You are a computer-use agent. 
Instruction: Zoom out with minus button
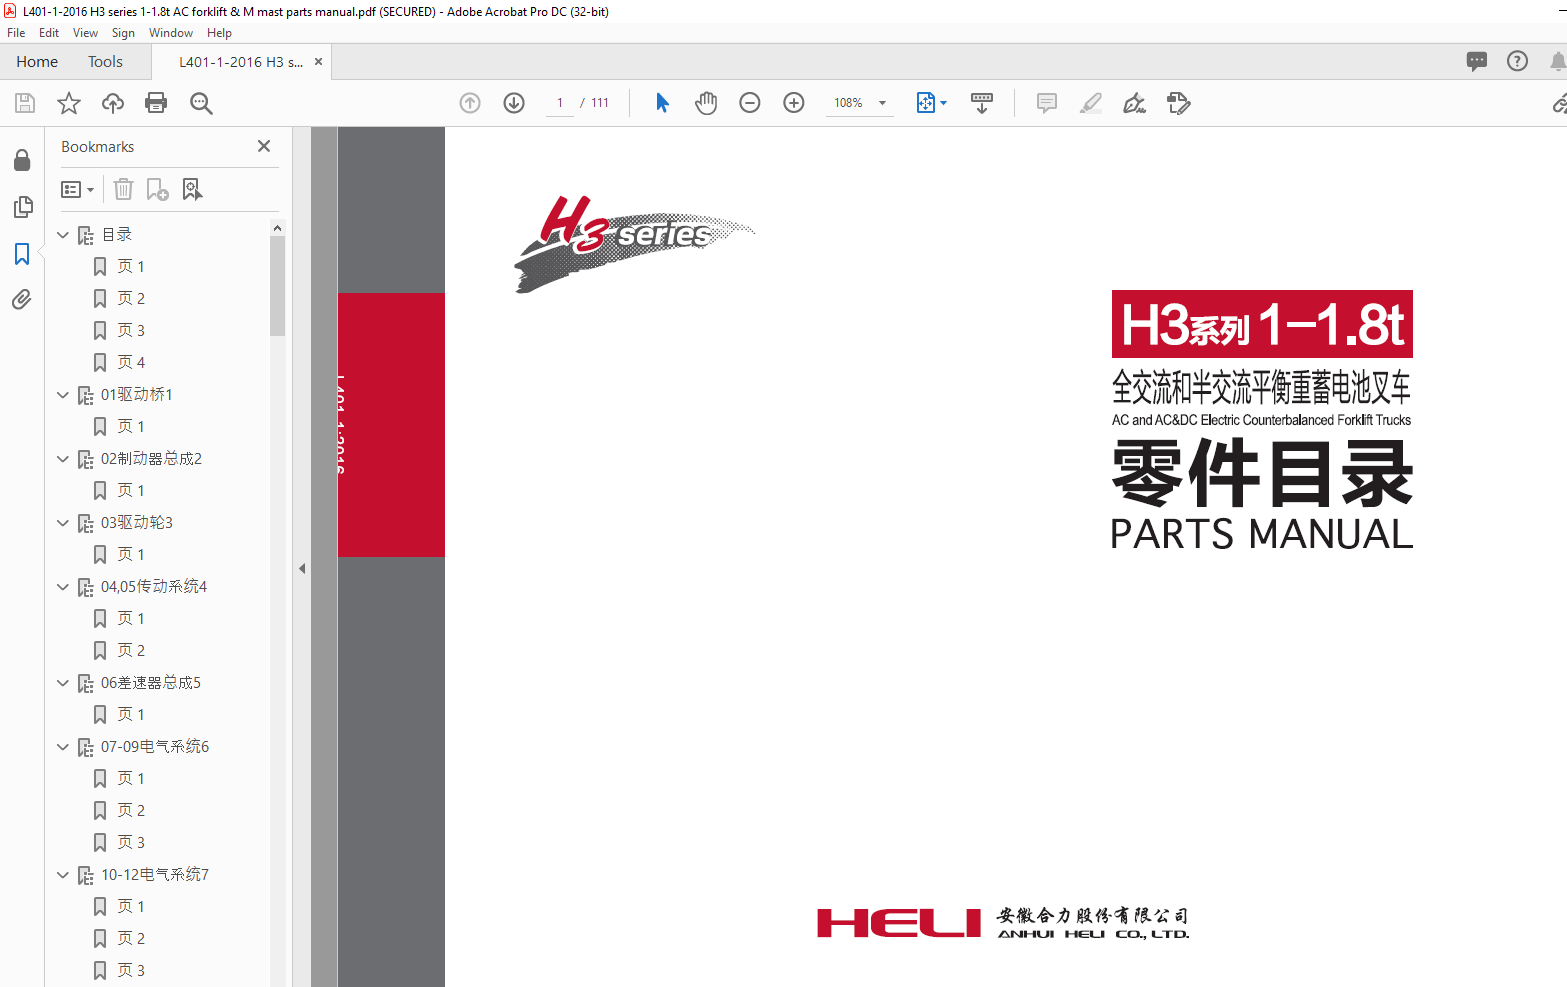pyautogui.click(x=750, y=103)
